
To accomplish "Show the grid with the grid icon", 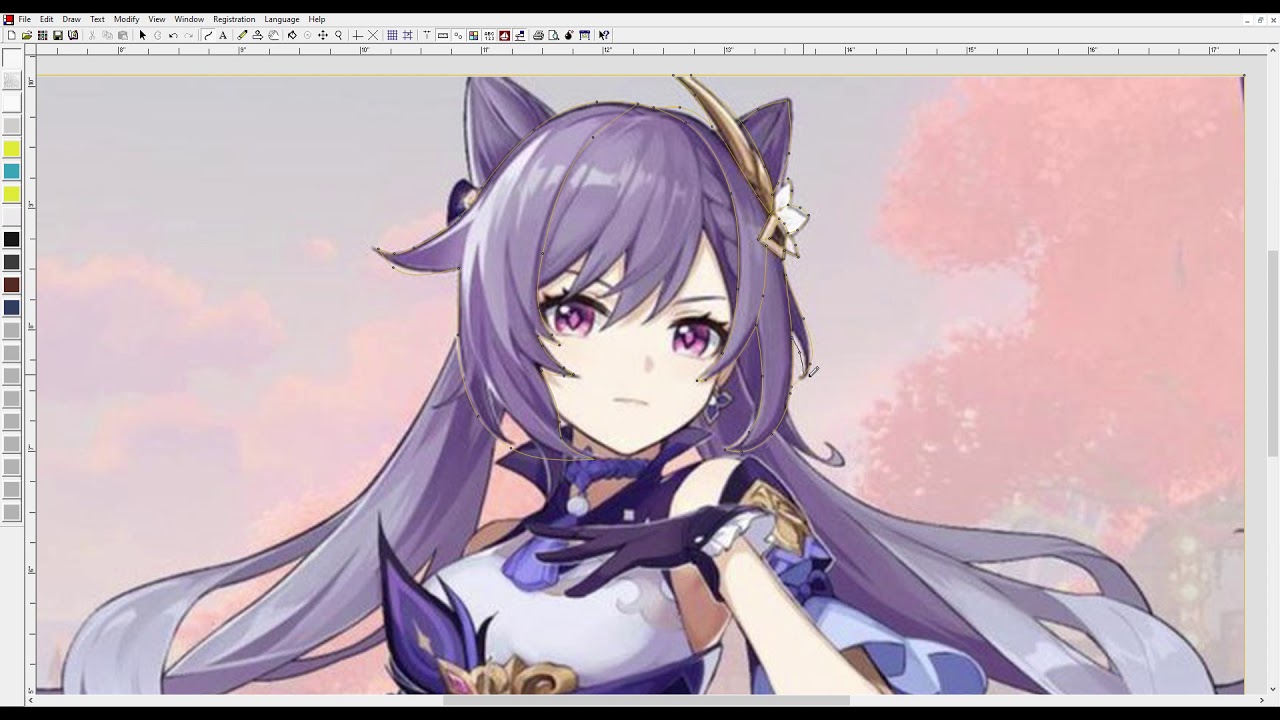I will click(392, 35).
